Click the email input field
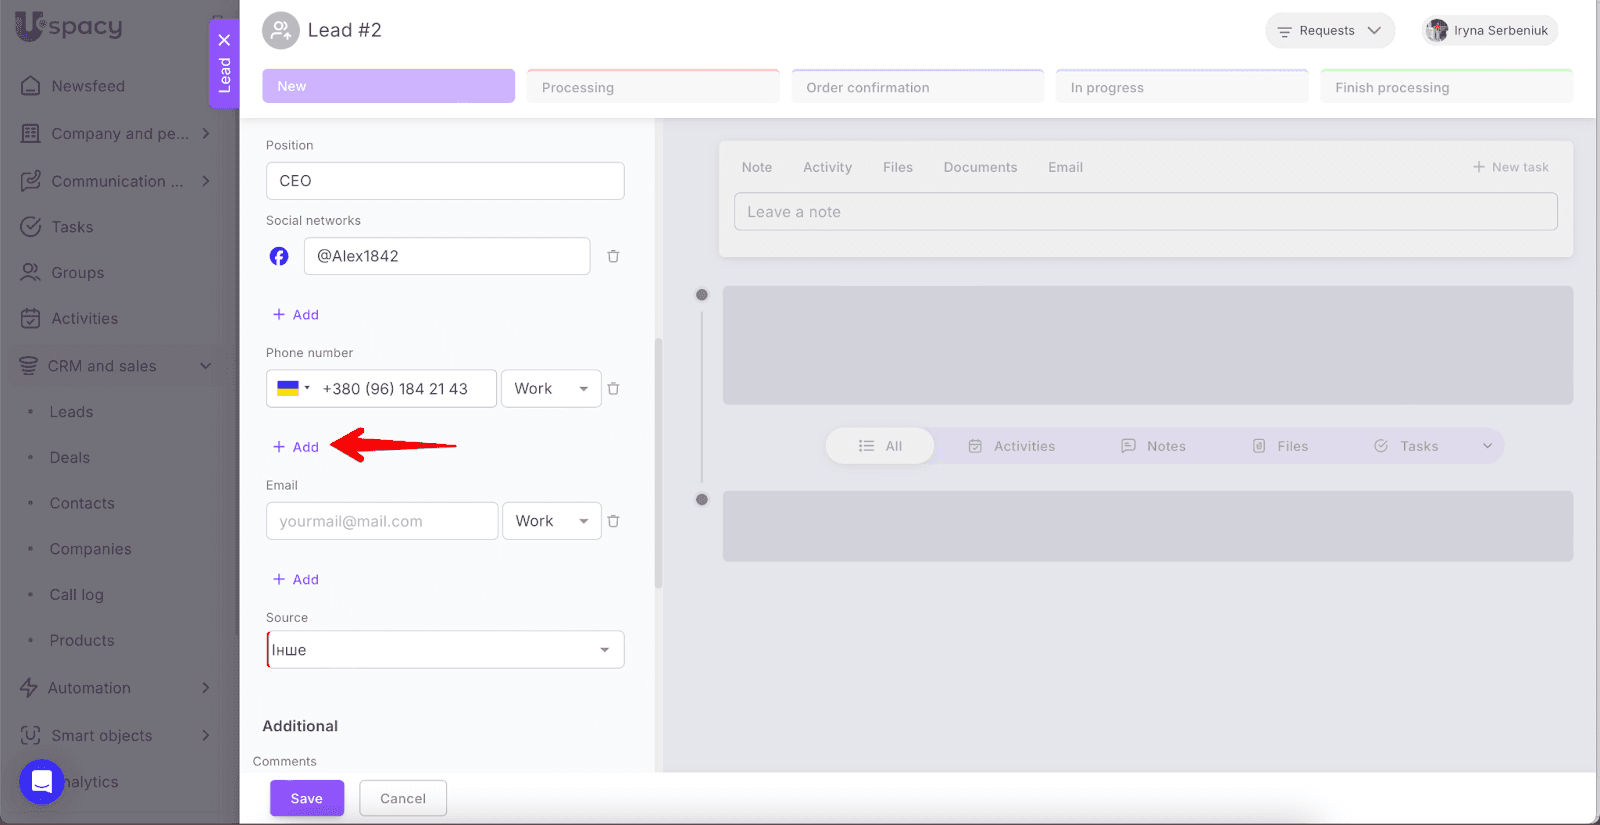1600x825 pixels. coord(381,521)
